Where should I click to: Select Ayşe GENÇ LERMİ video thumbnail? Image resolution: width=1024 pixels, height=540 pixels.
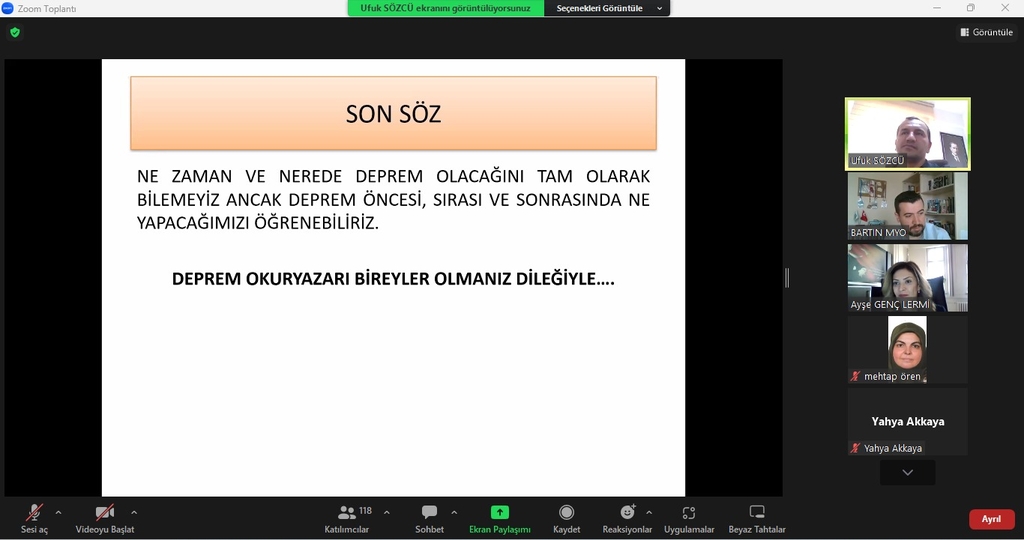tap(908, 278)
